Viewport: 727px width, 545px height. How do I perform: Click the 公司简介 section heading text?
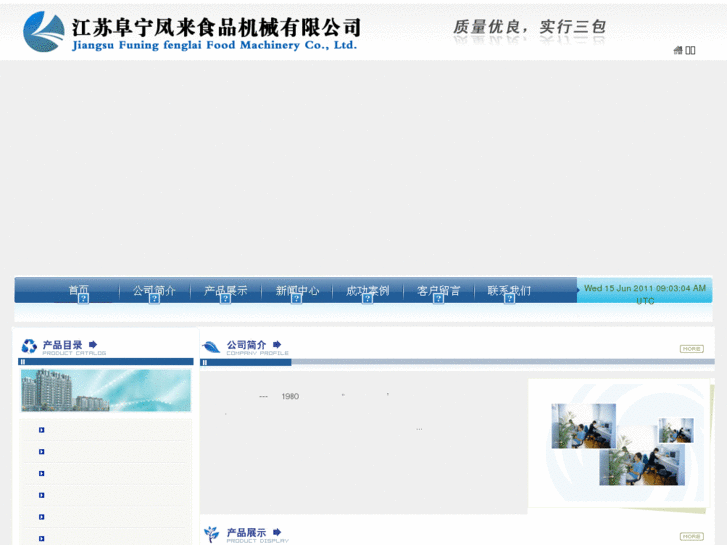click(x=246, y=345)
